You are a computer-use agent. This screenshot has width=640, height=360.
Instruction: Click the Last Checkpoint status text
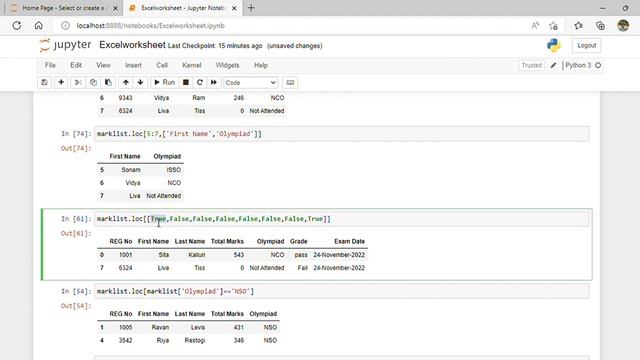coord(215,46)
